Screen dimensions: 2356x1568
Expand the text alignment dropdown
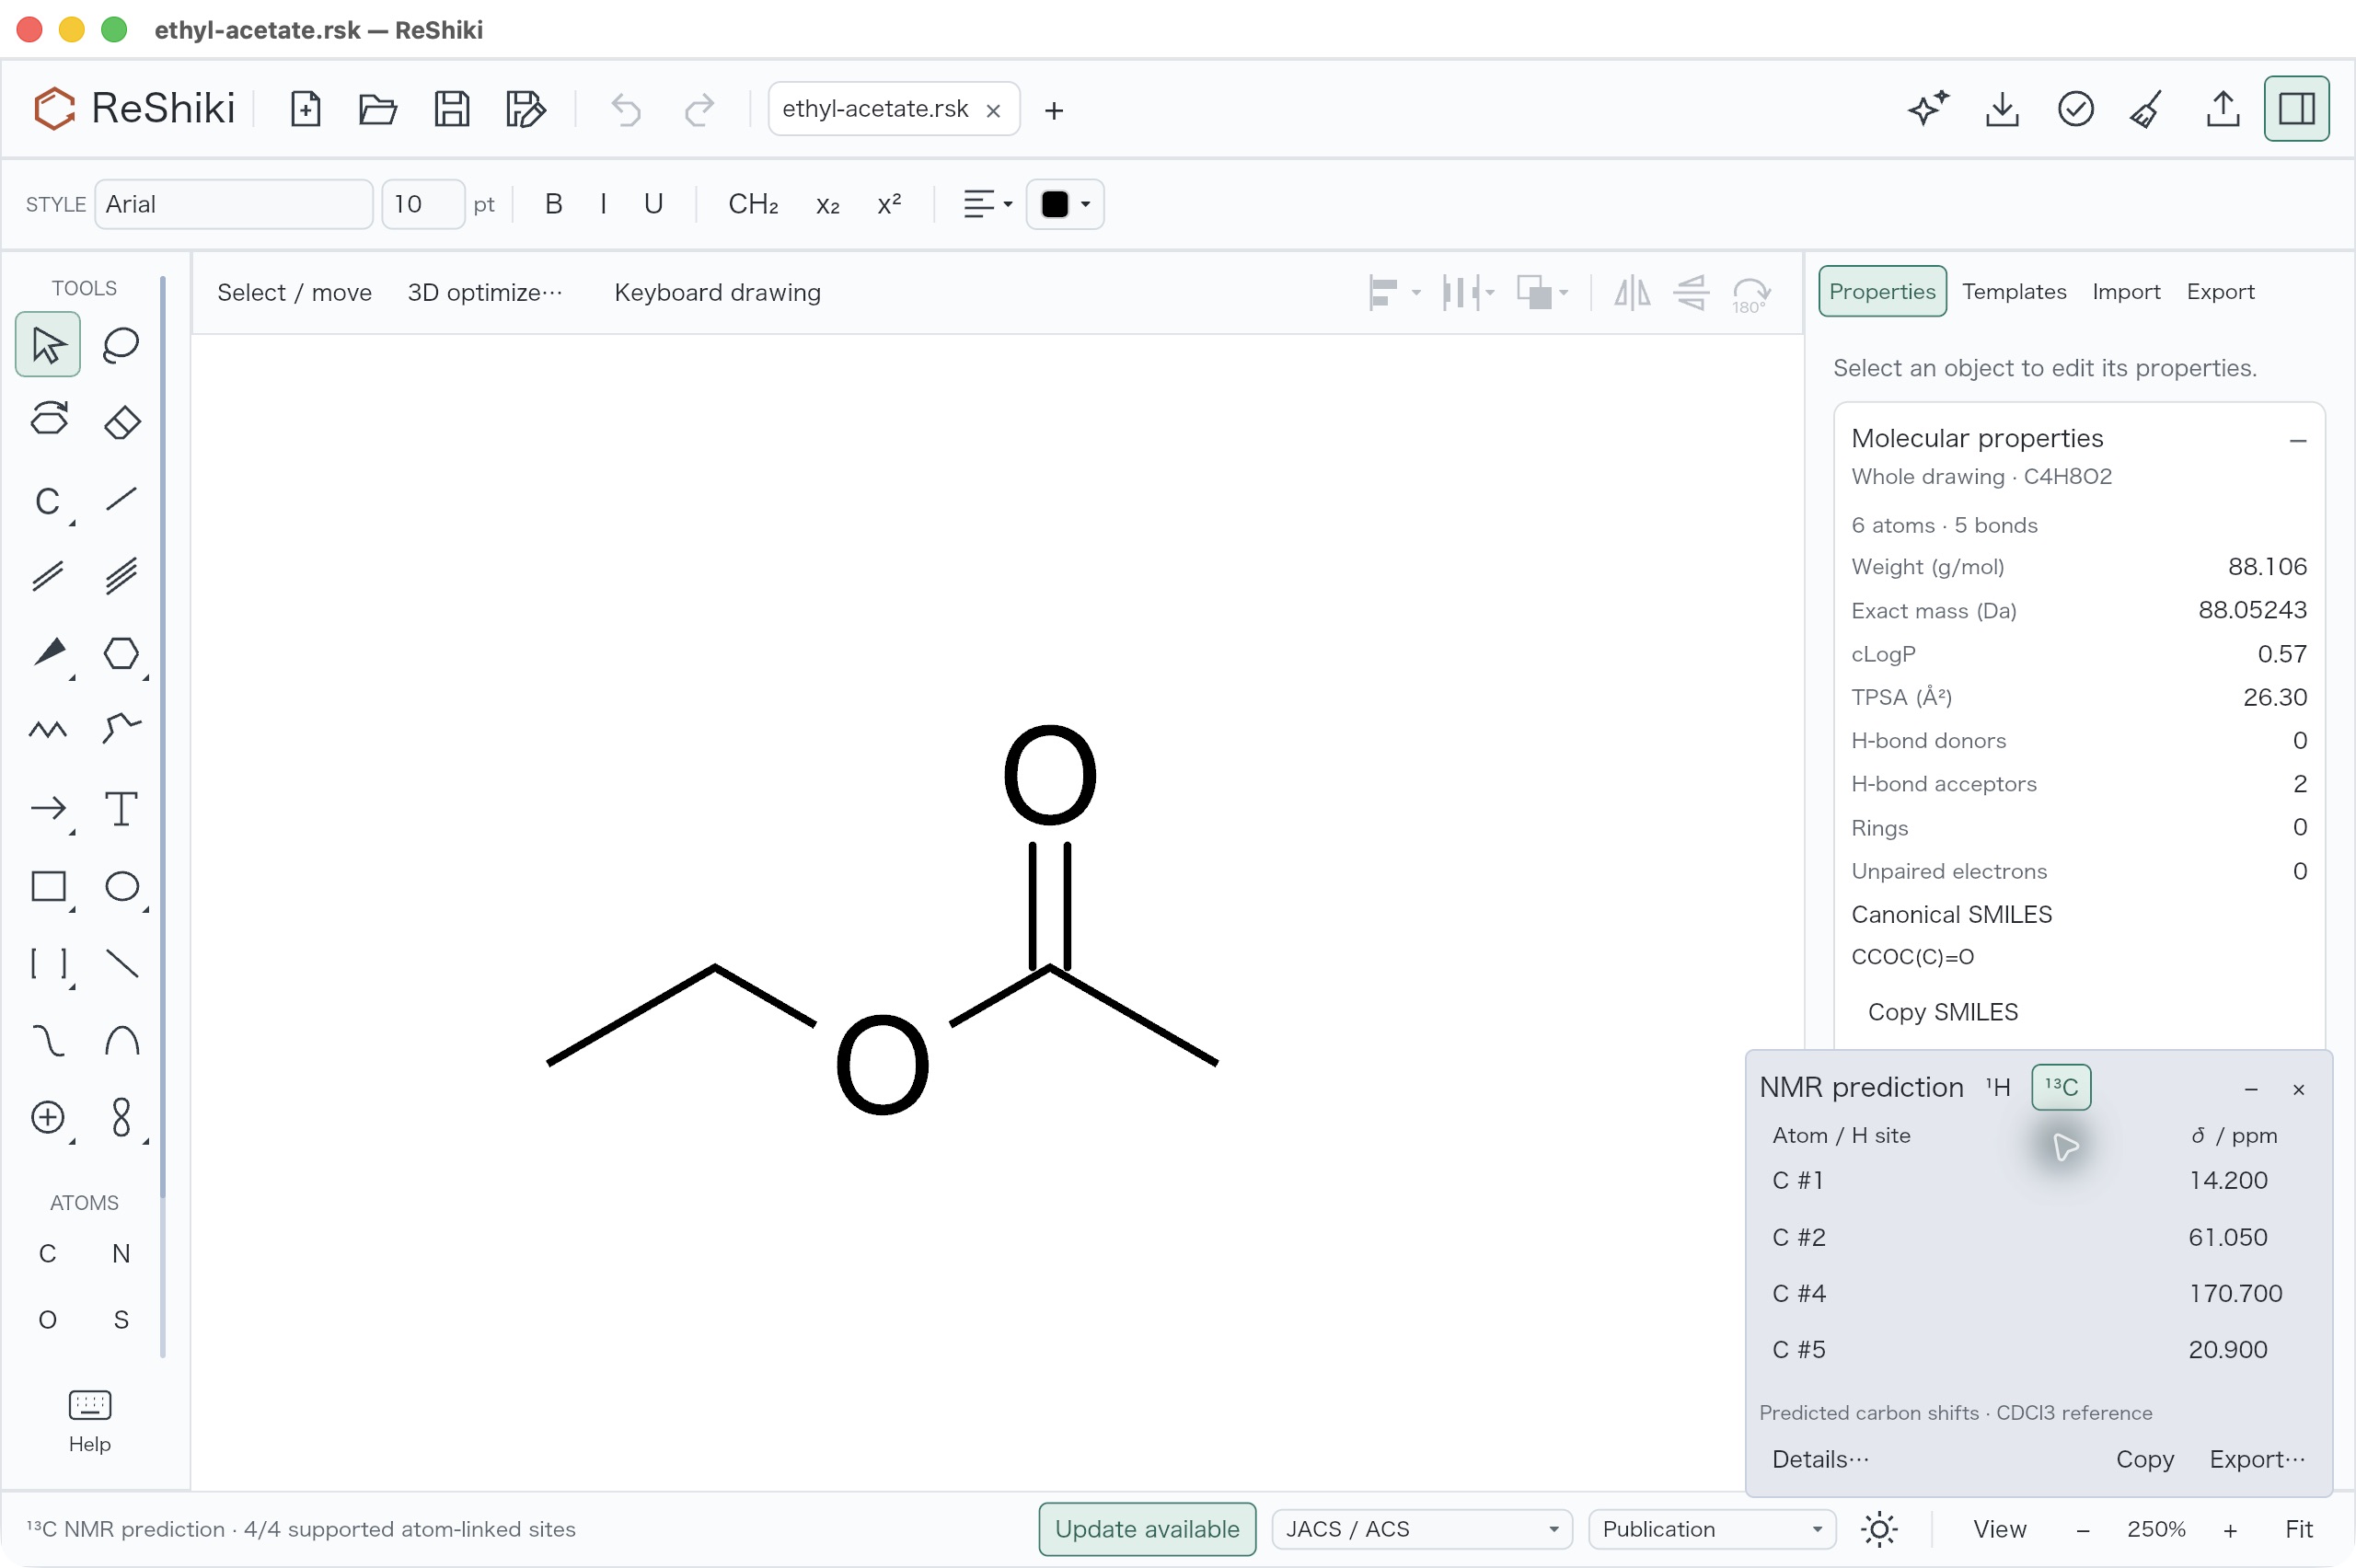[x=987, y=204]
